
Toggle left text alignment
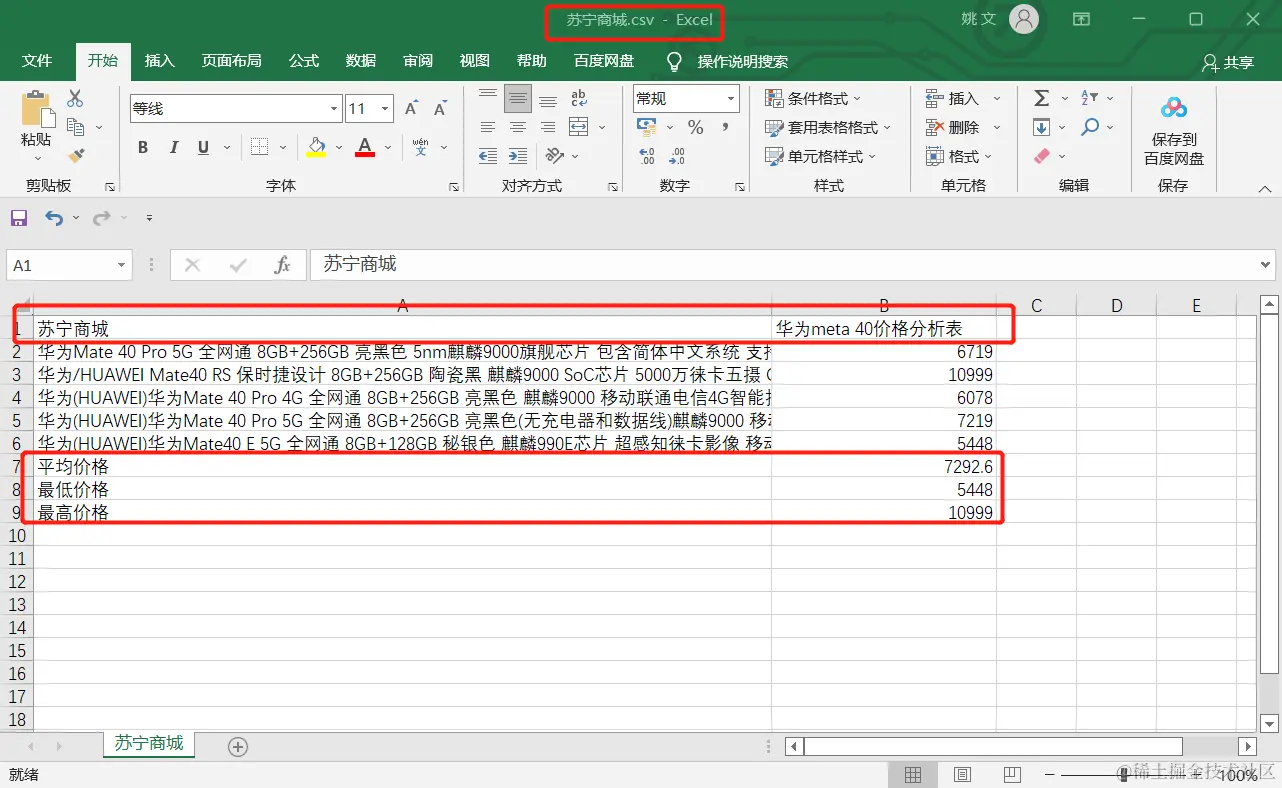tap(488, 127)
